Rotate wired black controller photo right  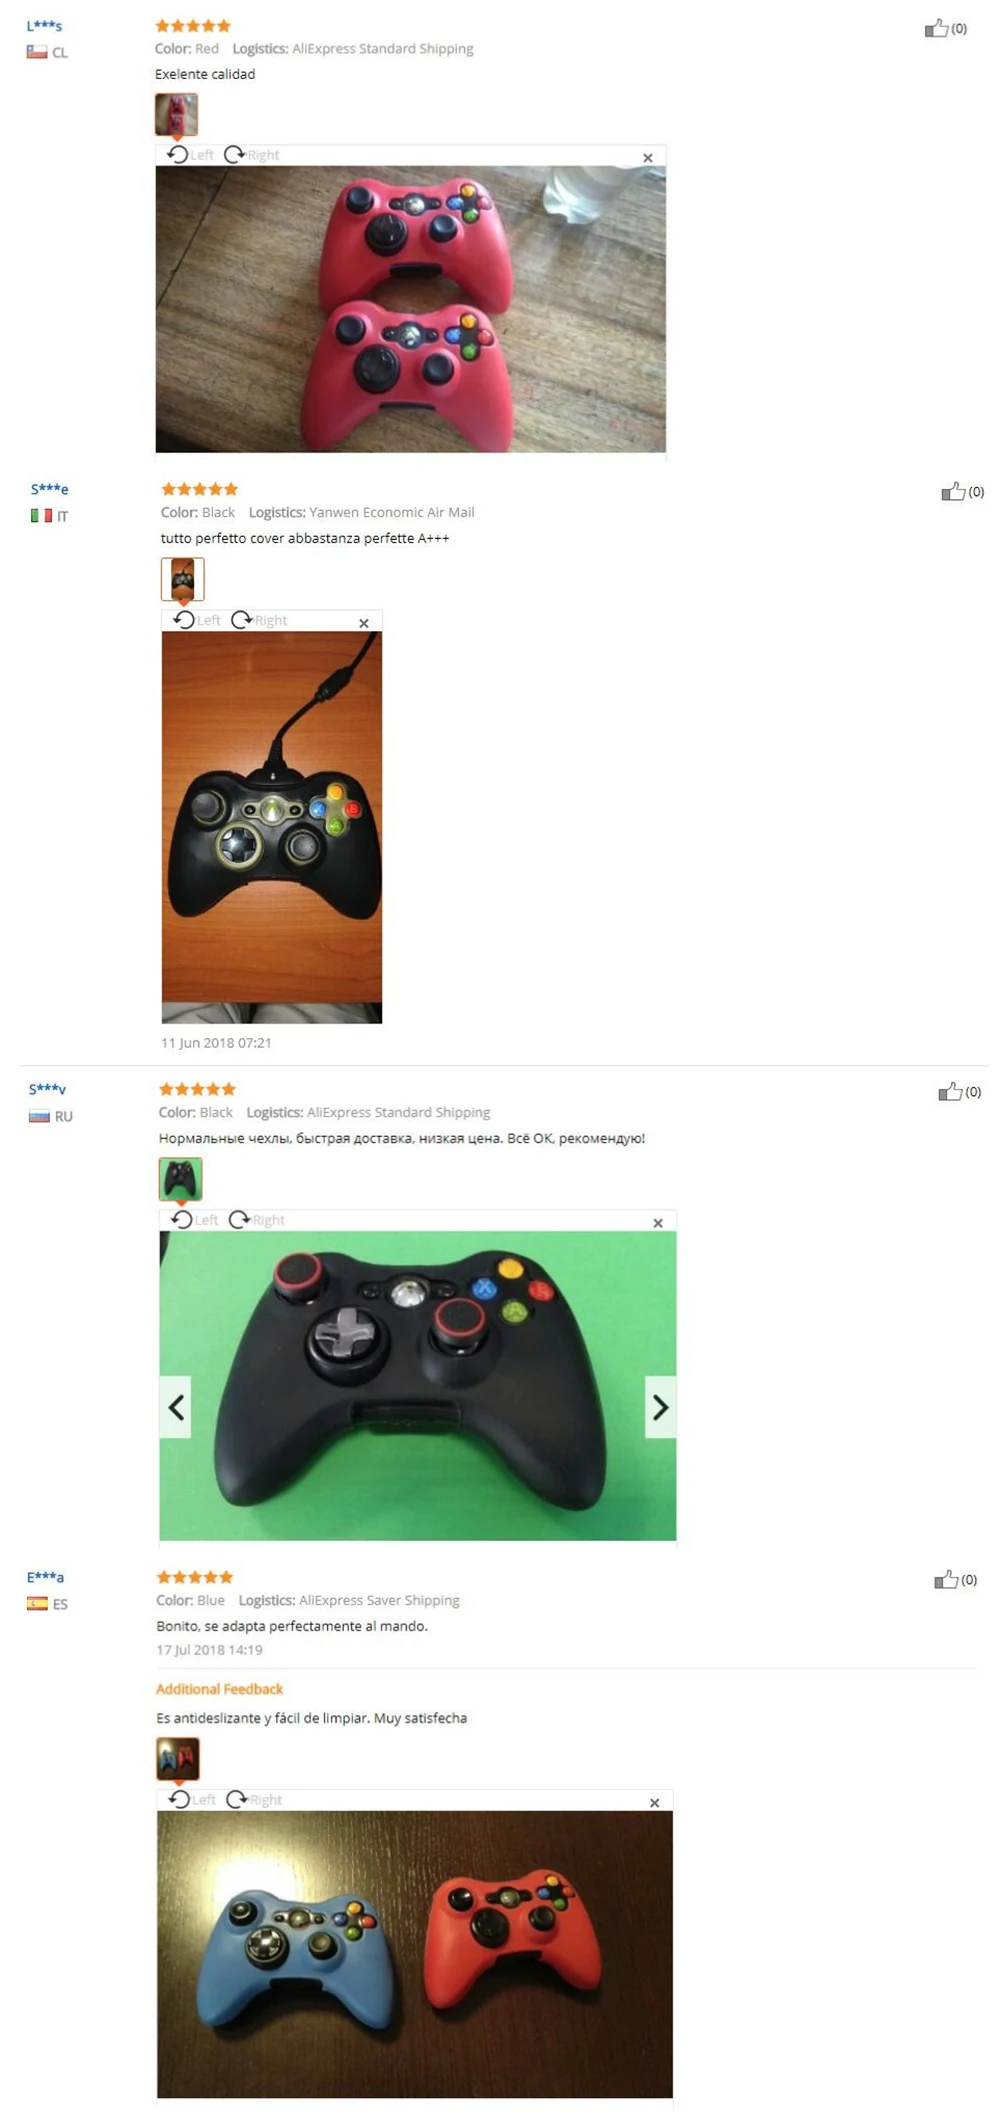click(259, 620)
